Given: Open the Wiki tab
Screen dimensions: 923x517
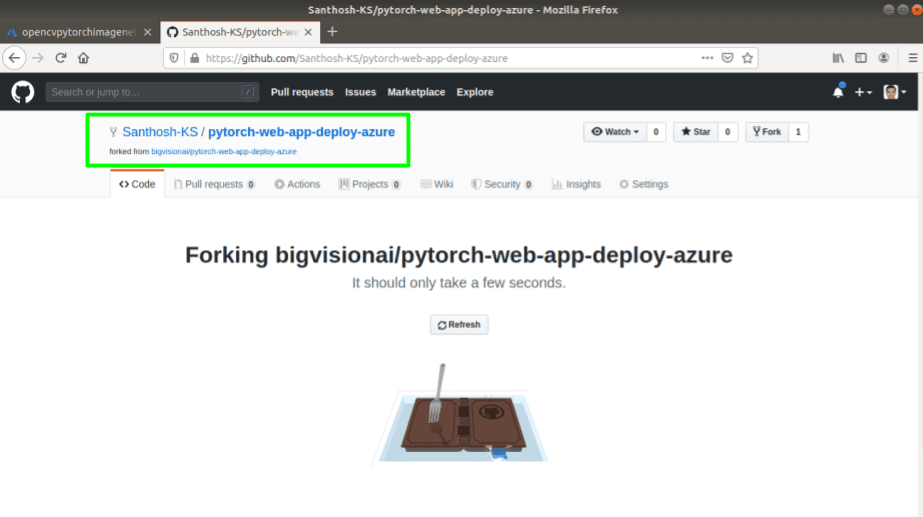Looking at the screenshot, I should (x=437, y=184).
